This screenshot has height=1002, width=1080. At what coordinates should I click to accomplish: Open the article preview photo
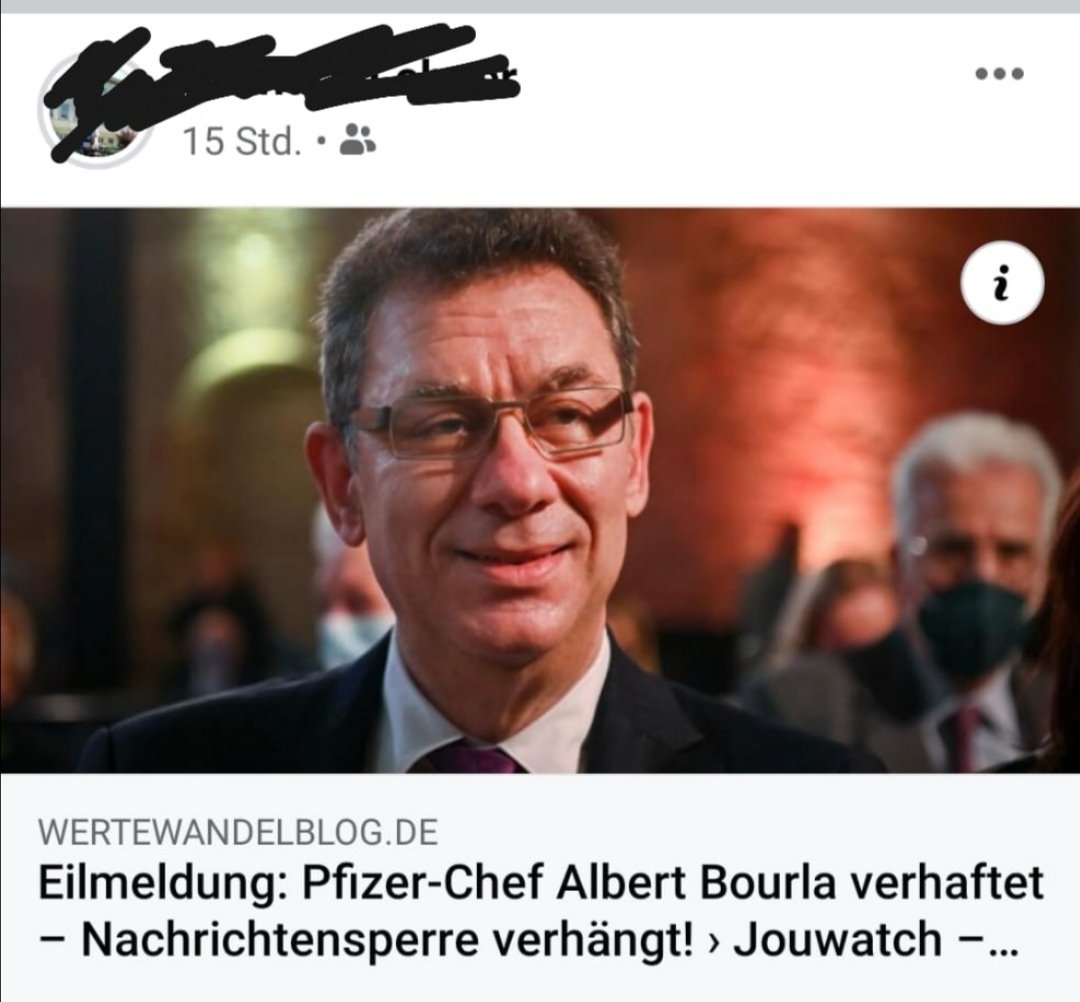tap(540, 490)
